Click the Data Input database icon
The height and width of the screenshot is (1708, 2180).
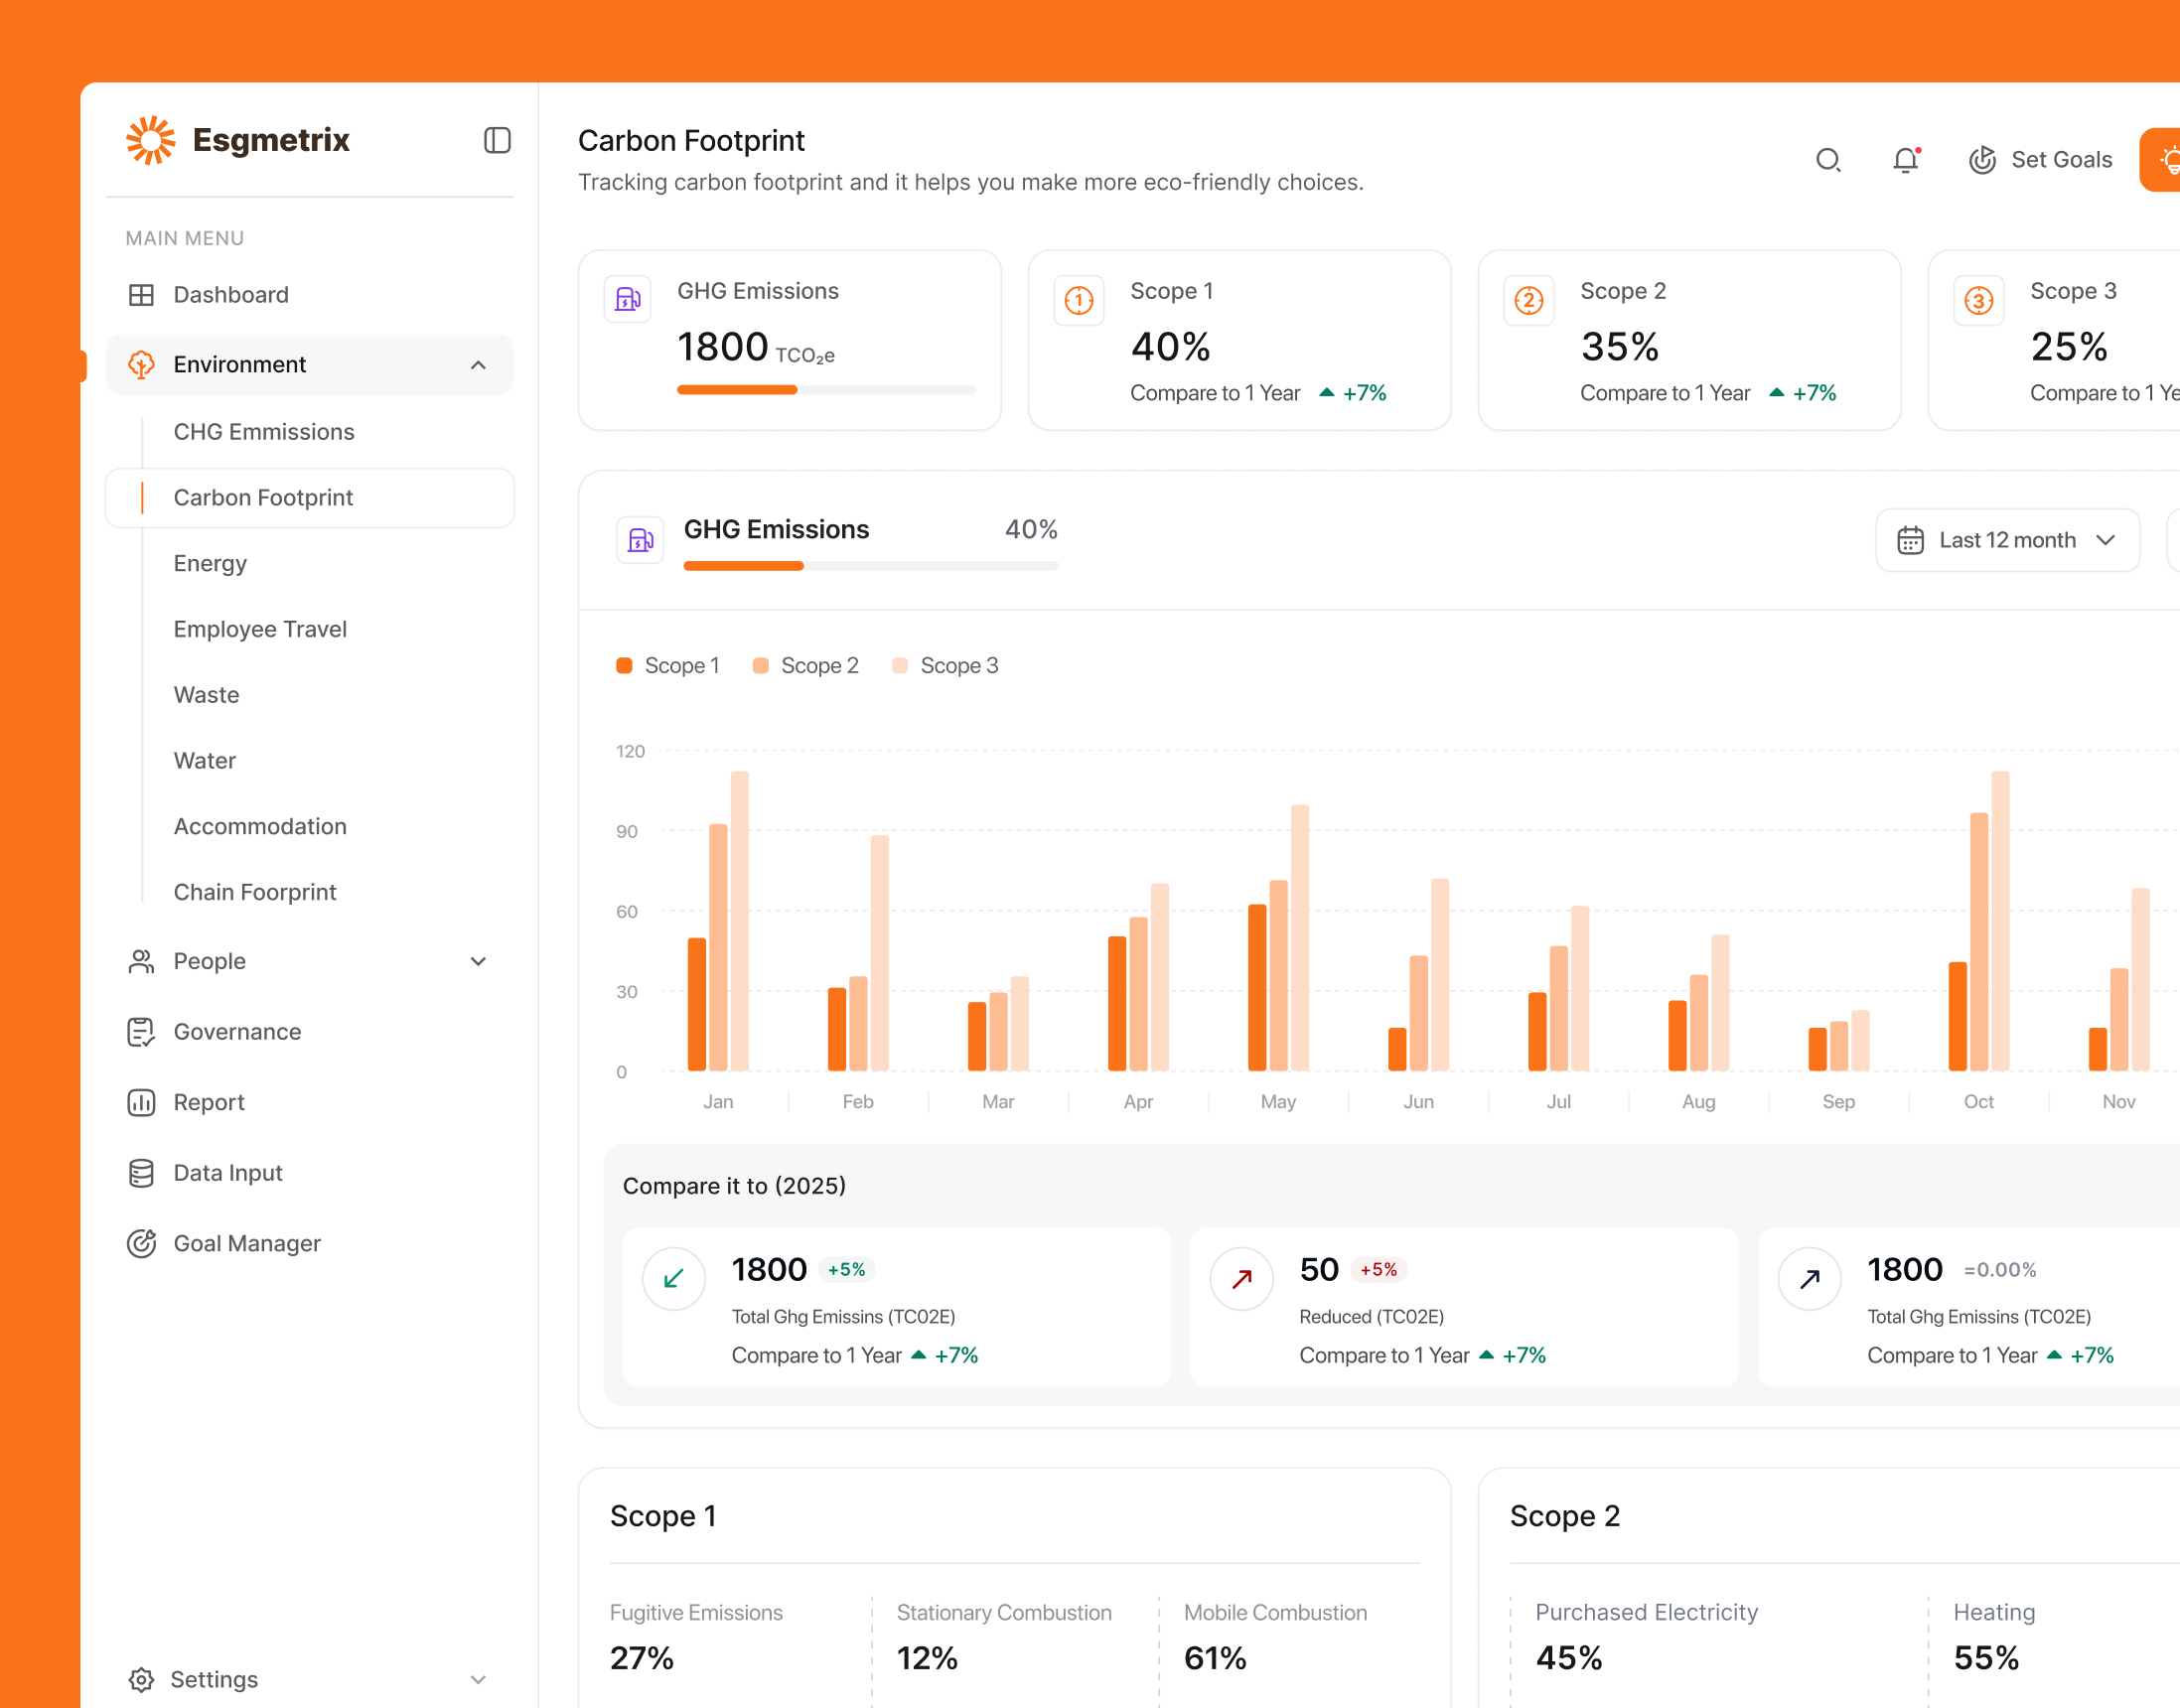[141, 1172]
